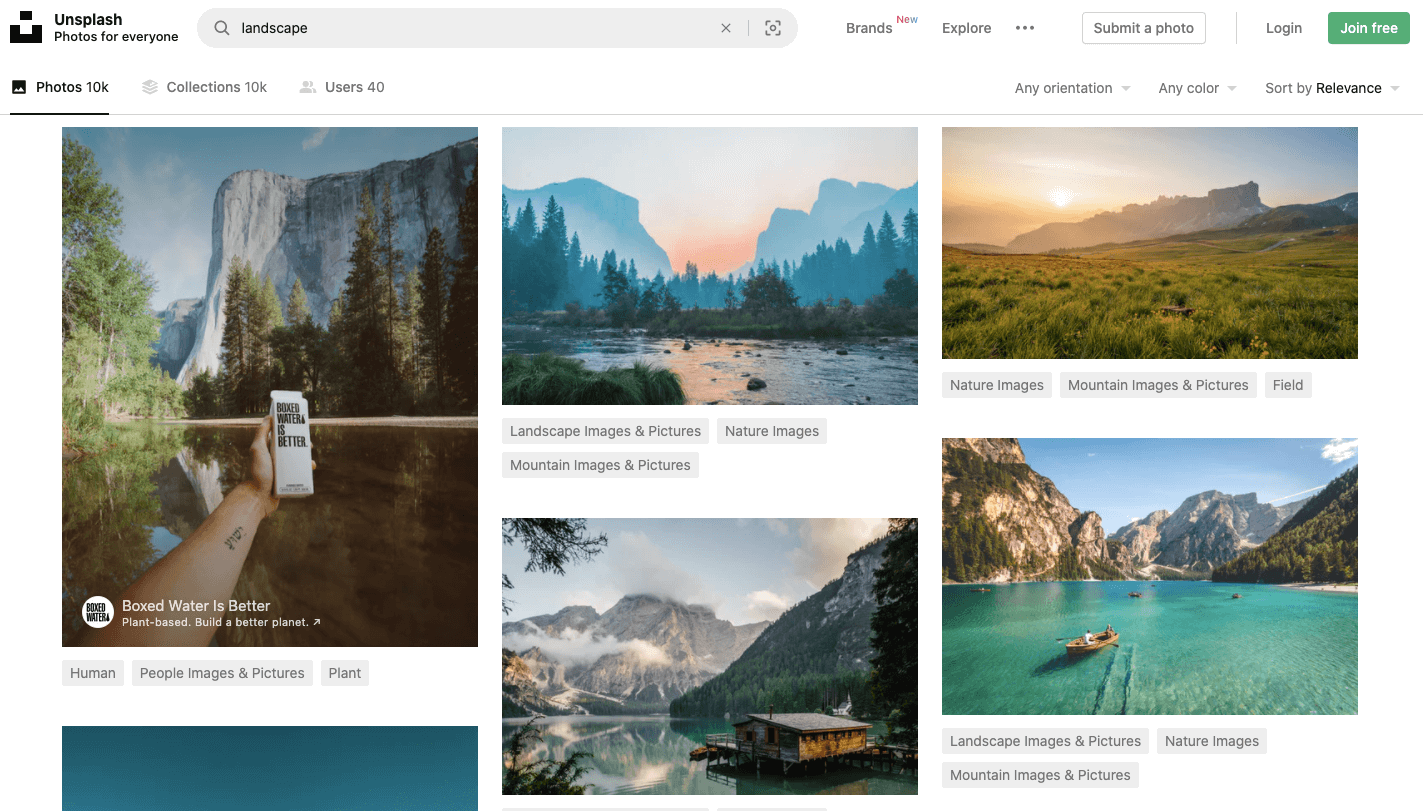The width and height of the screenshot is (1423, 811).
Task: Switch to the Photos 10k tab
Action: (x=60, y=87)
